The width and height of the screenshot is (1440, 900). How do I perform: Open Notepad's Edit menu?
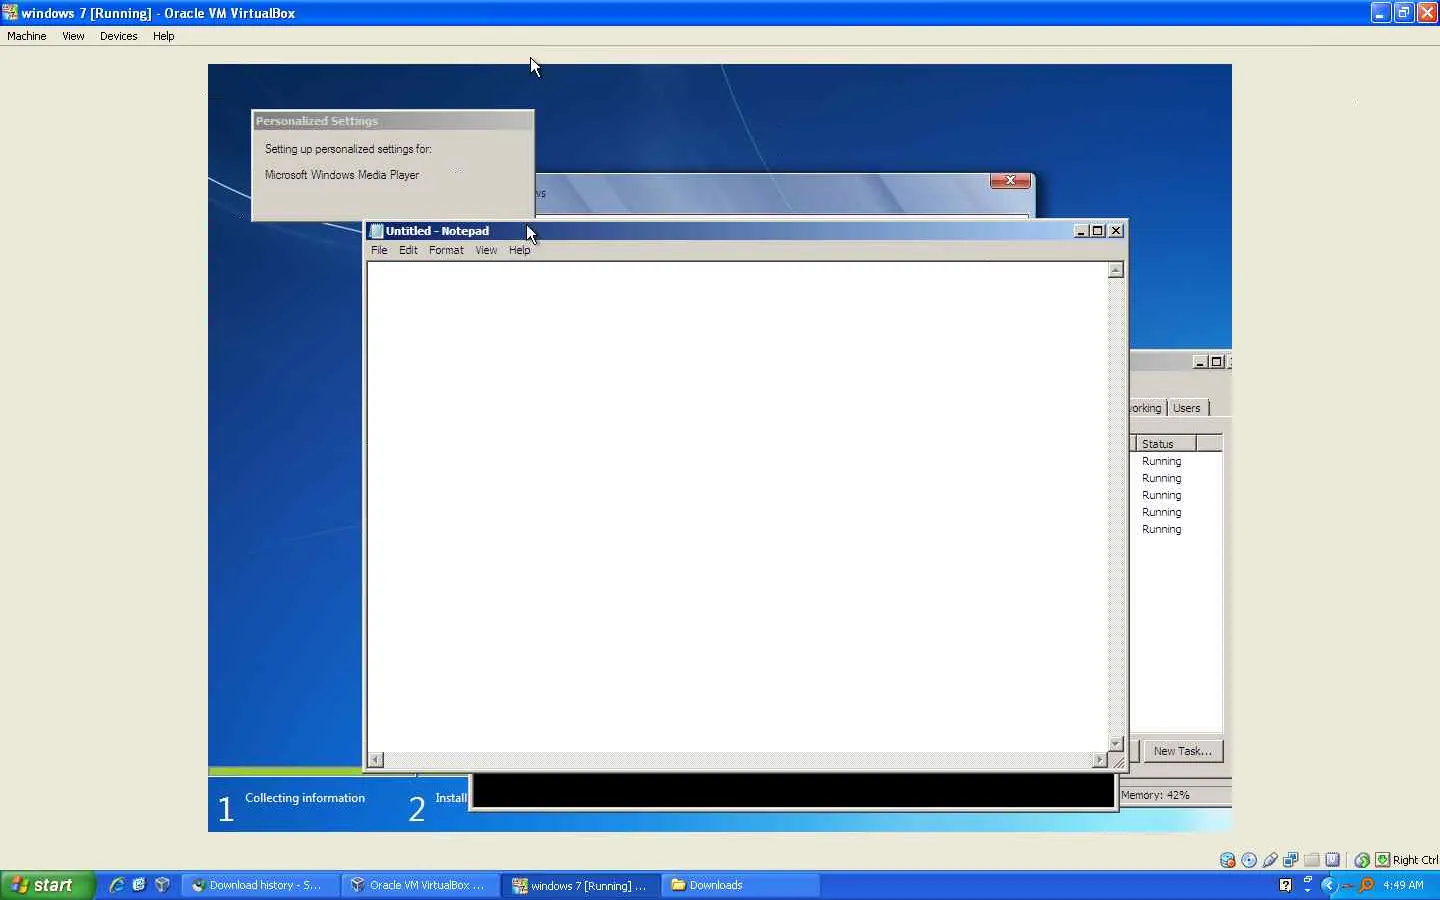[x=408, y=250]
